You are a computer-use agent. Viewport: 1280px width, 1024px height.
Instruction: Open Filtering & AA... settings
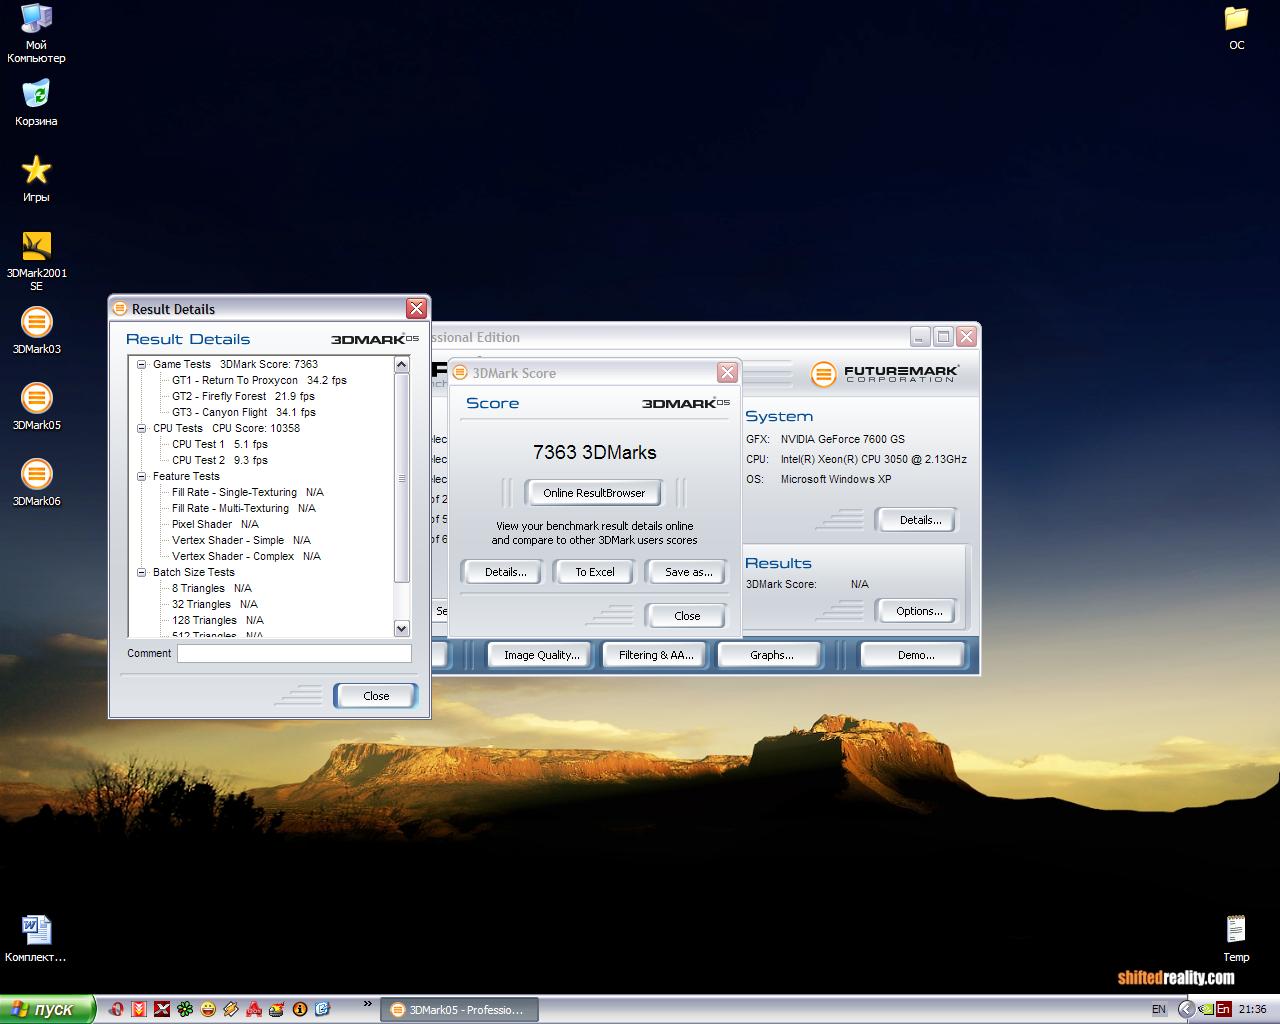(656, 655)
